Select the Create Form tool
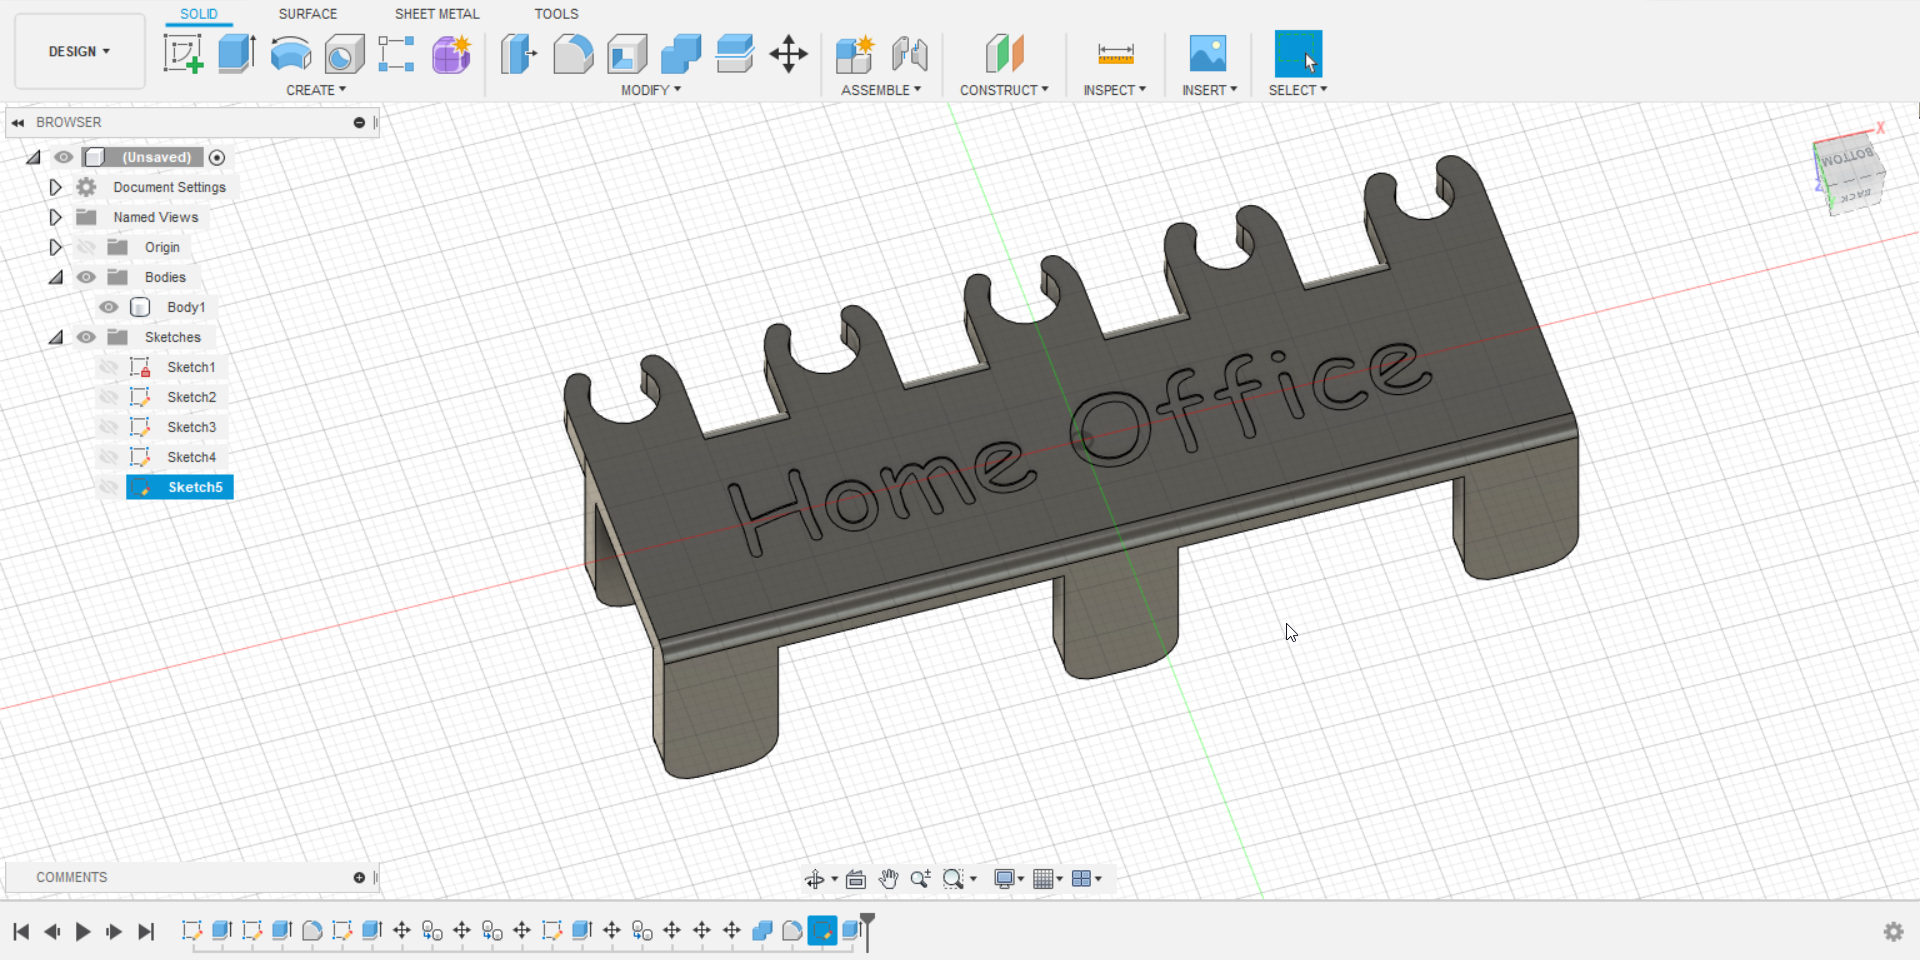 pos(452,54)
